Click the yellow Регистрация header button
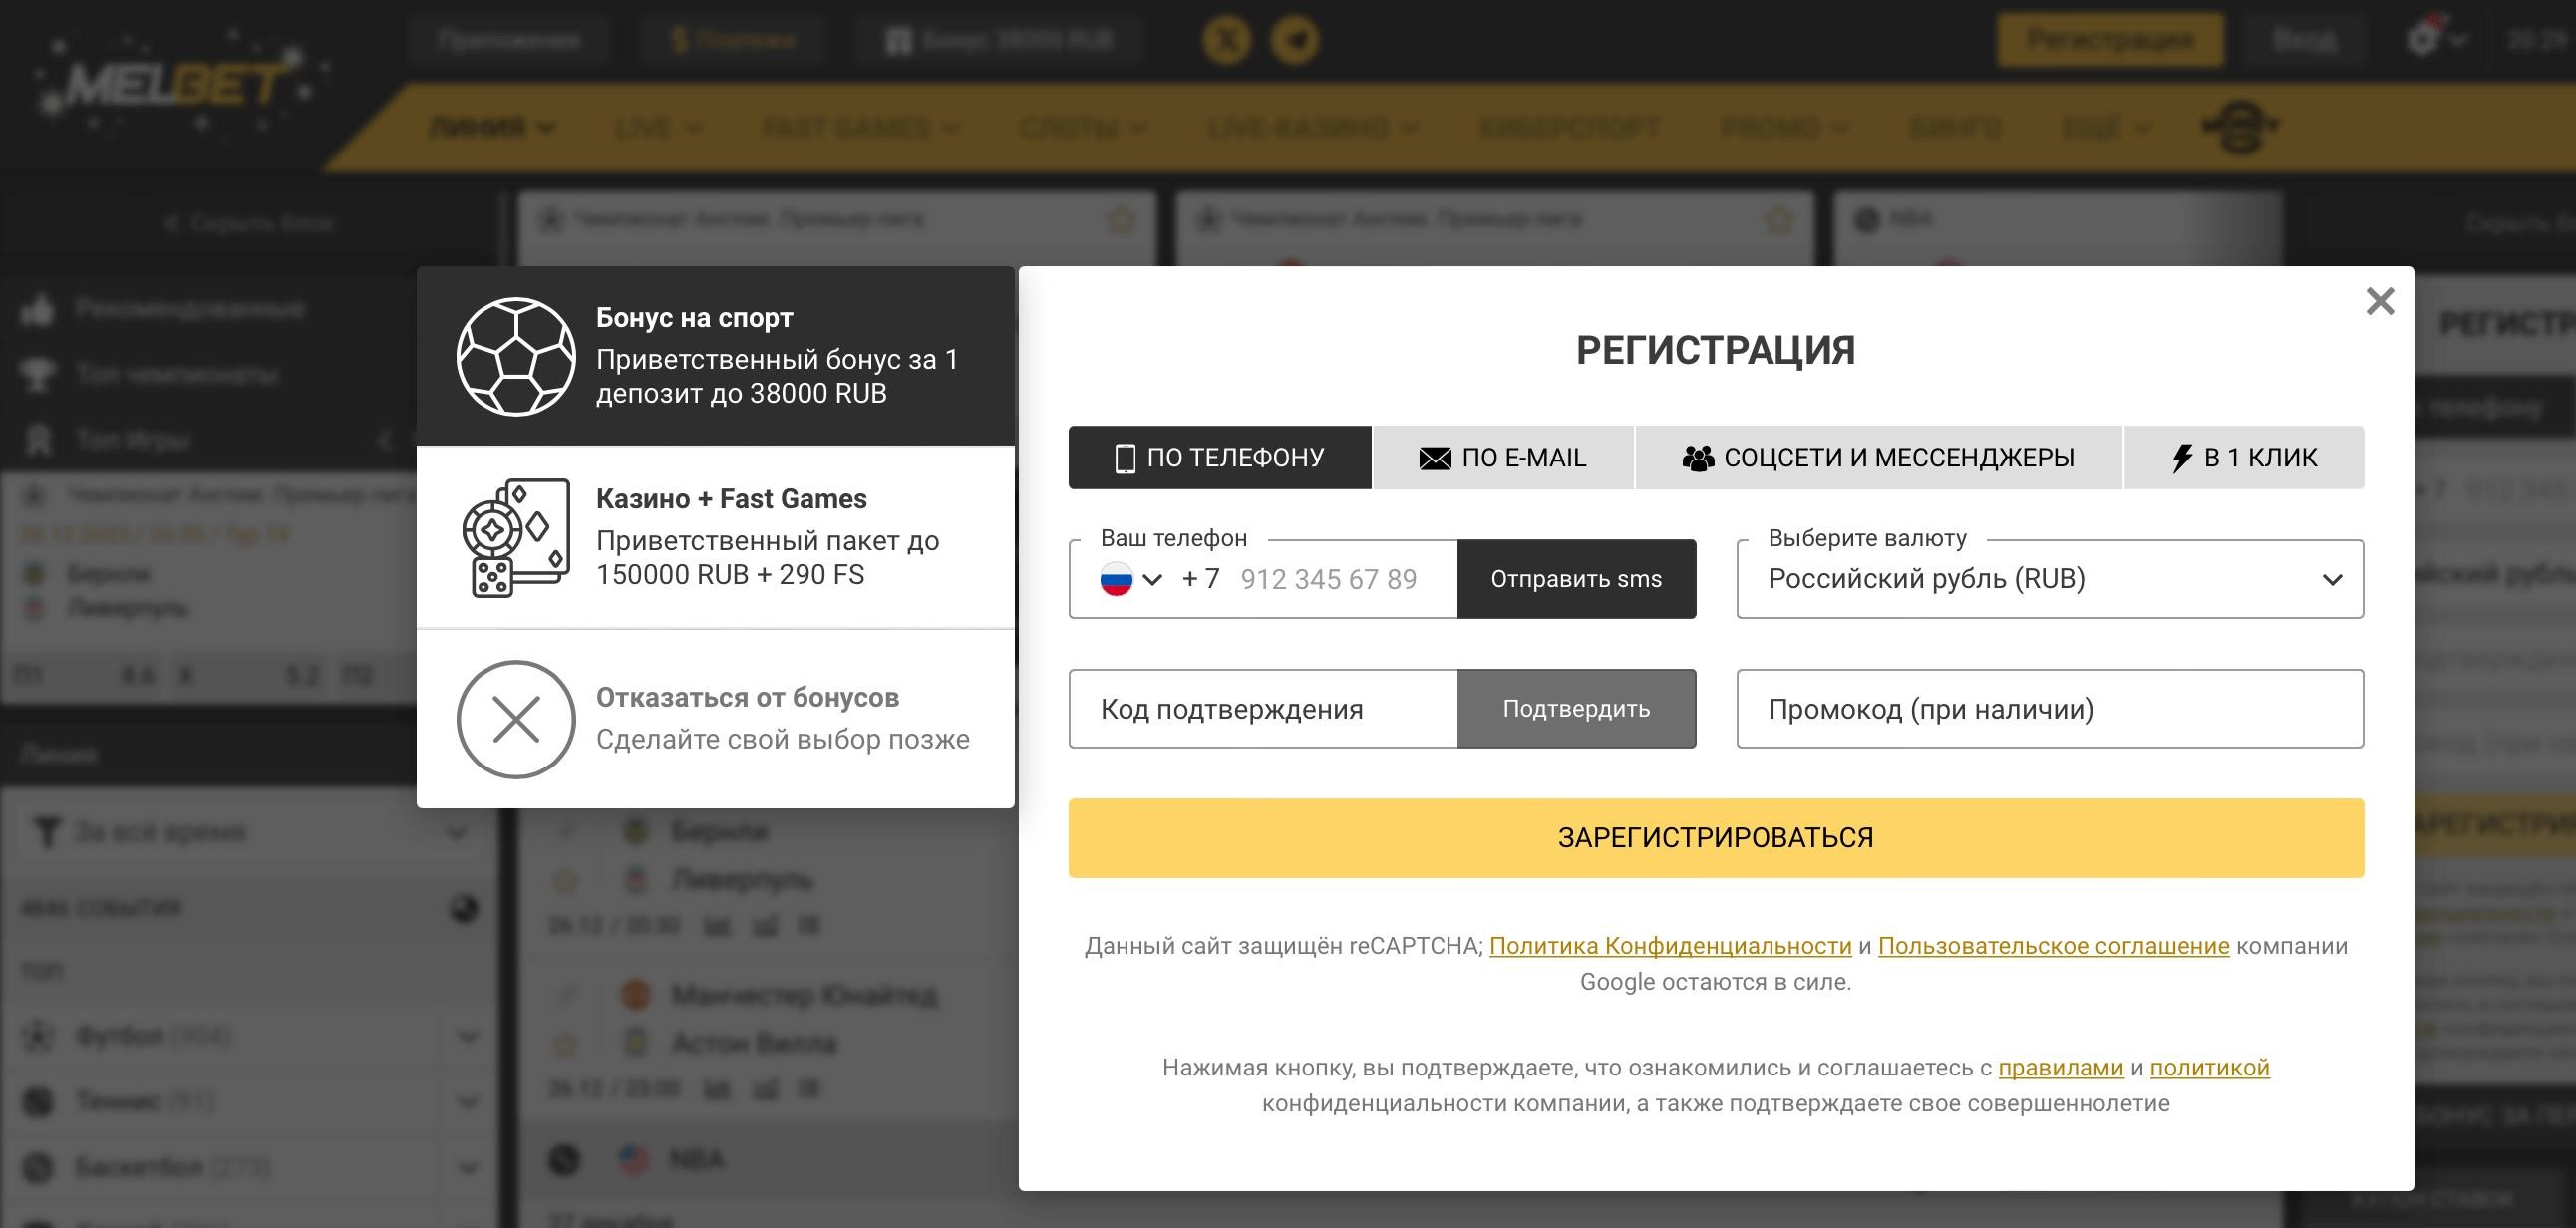The width and height of the screenshot is (2576, 1228). pyautogui.click(x=2110, y=40)
